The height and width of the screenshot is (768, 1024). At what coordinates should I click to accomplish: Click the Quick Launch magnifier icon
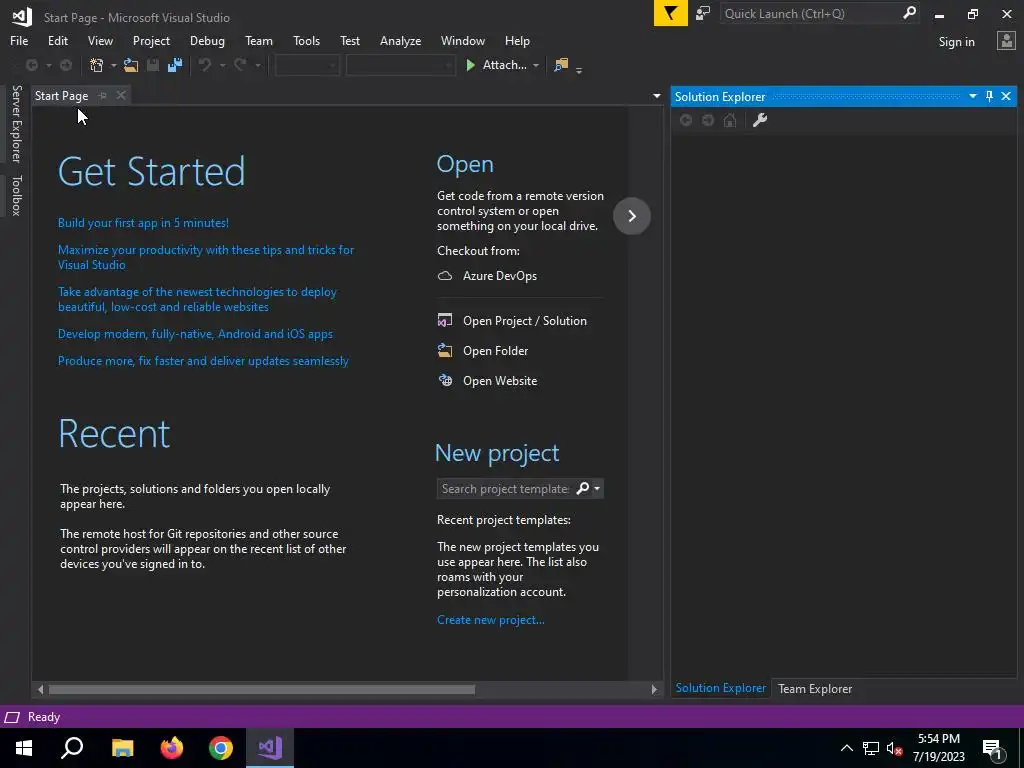tap(909, 13)
